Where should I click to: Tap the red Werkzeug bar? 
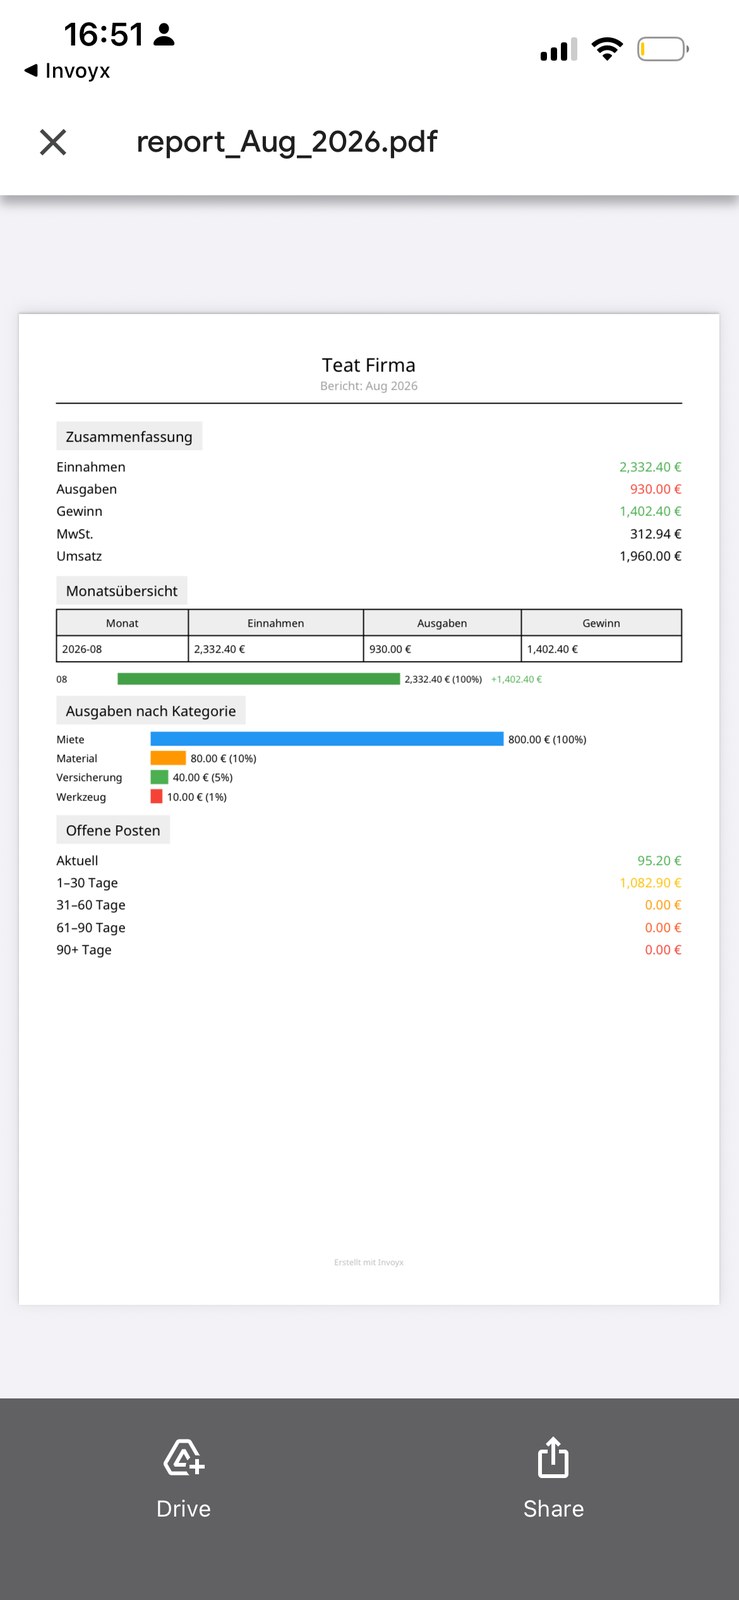pos(156,797)
